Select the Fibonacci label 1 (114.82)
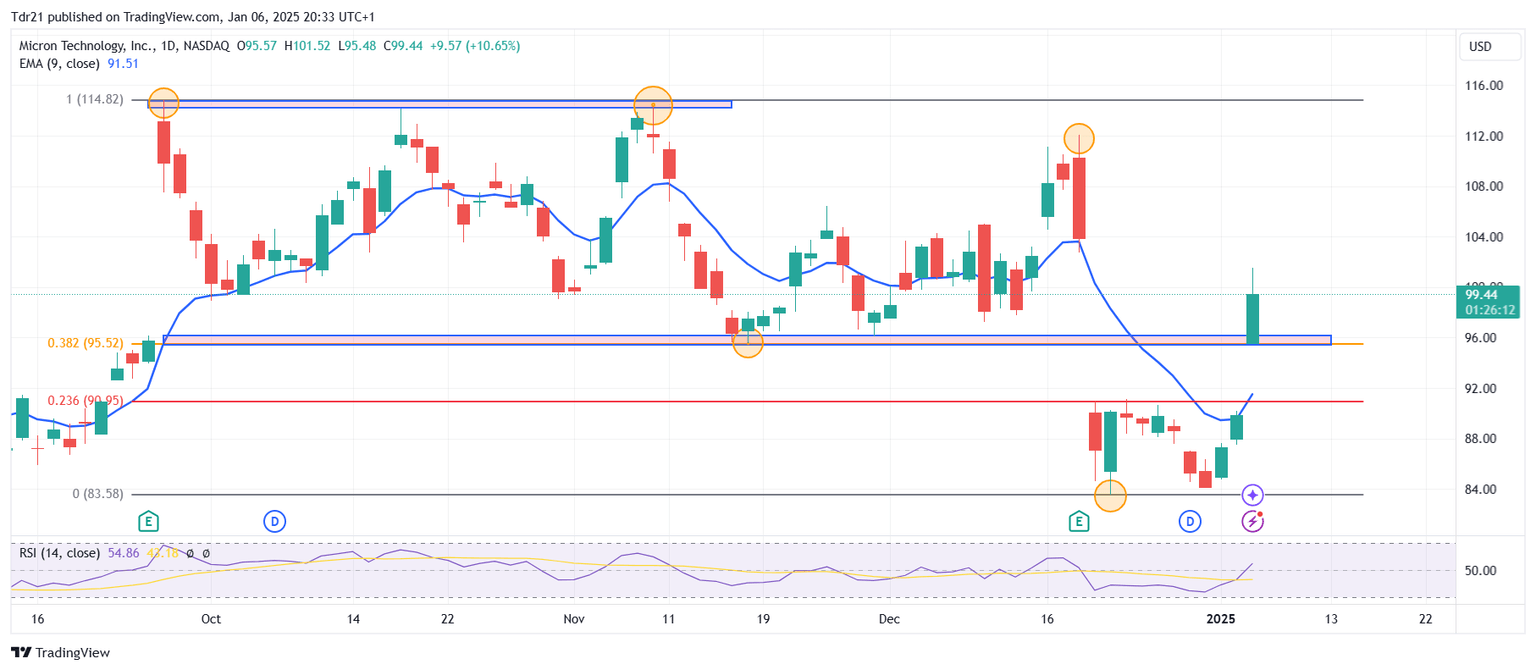This screenshot has width=1536, height=671. point(94,99)
